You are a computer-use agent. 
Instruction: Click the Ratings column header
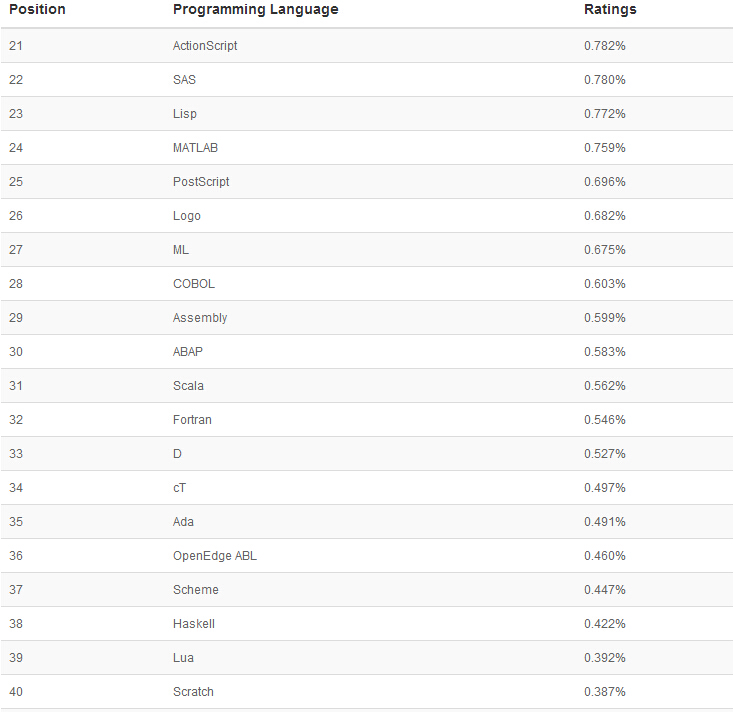coord(610,10)
